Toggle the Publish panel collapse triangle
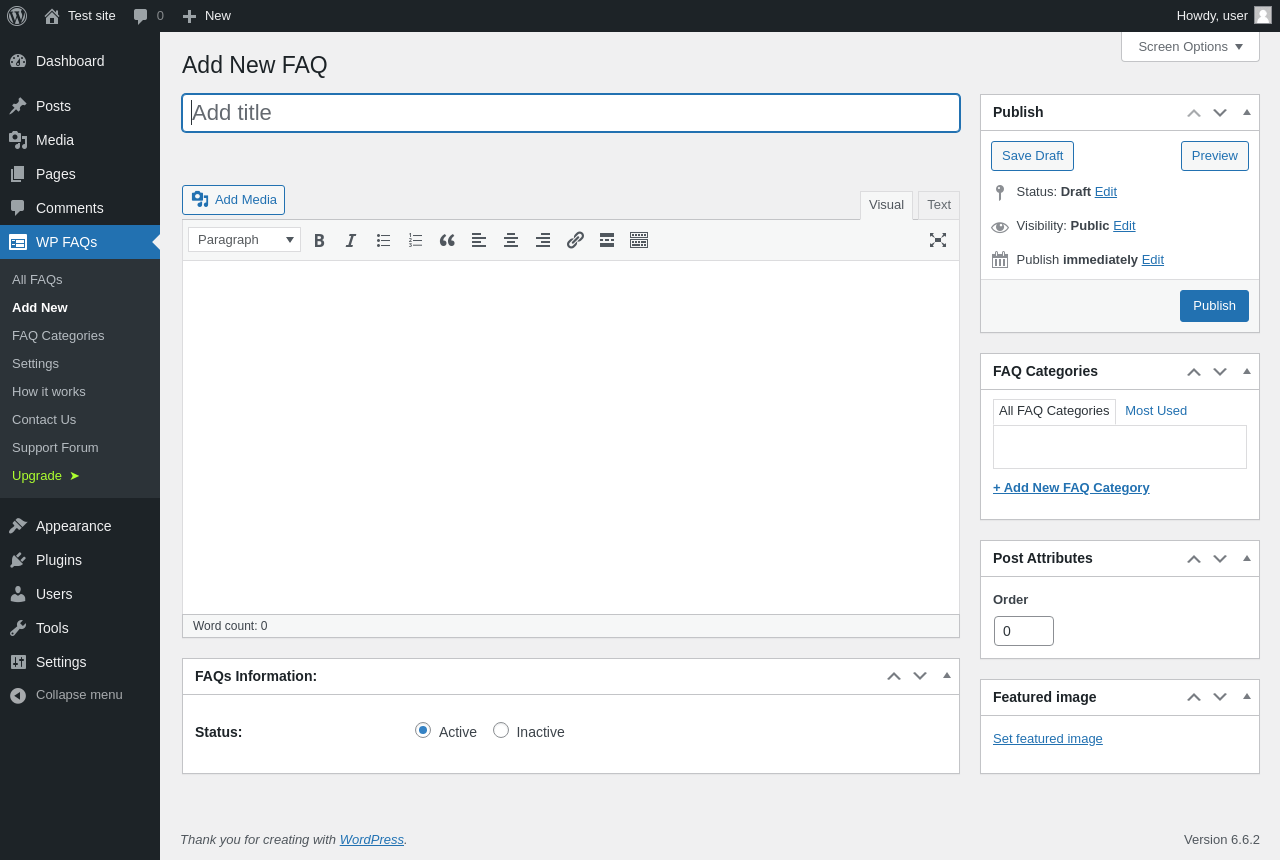 pos(1246,113)
